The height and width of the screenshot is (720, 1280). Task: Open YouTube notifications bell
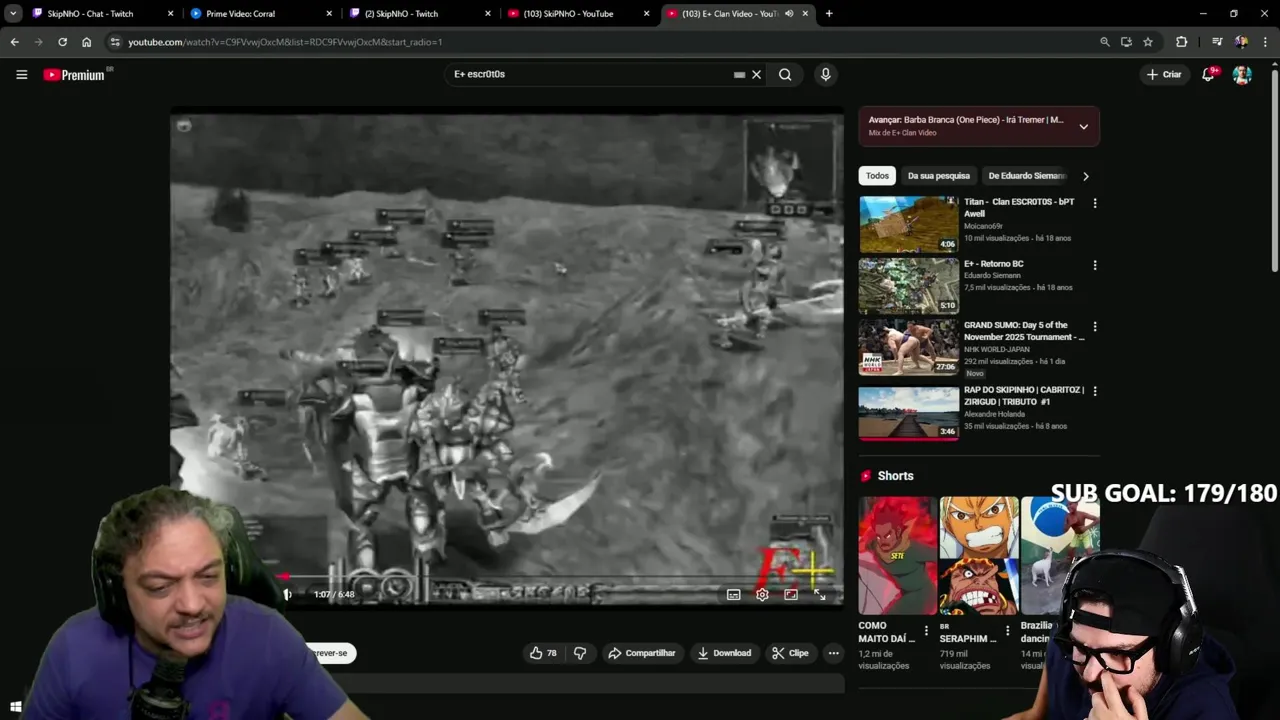(x=1208, y=74)
